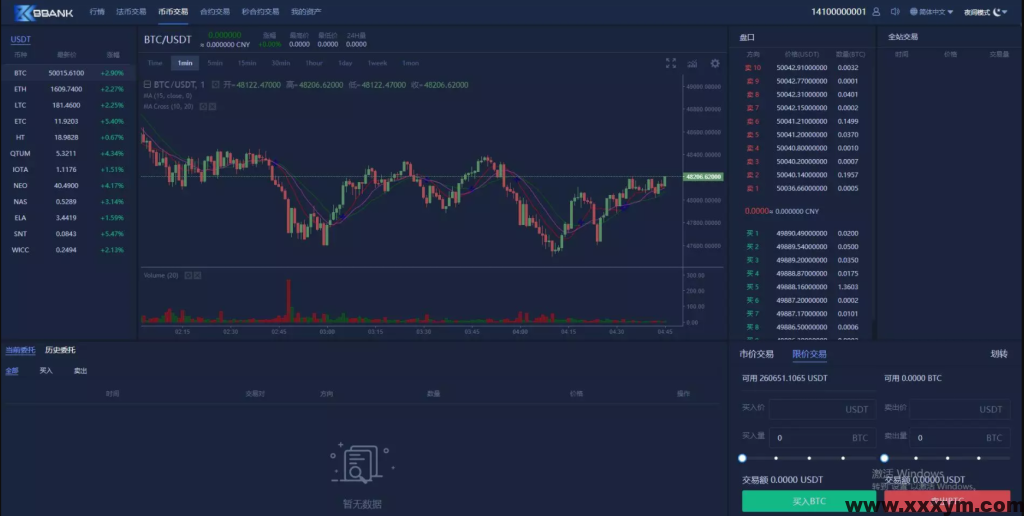Image resolution: width=1024 pixels, height=516 pixels.
Task: Select the 市价交易 market order tab
Action: point(756,354)
